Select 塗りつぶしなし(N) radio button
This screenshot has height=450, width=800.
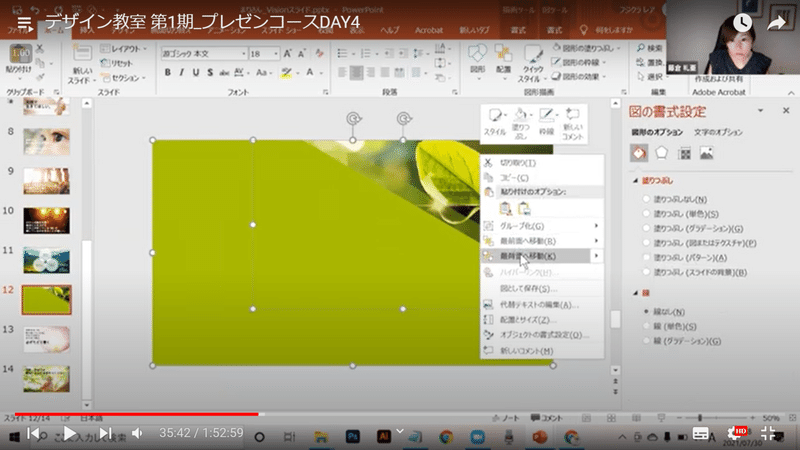click(646, 199)
